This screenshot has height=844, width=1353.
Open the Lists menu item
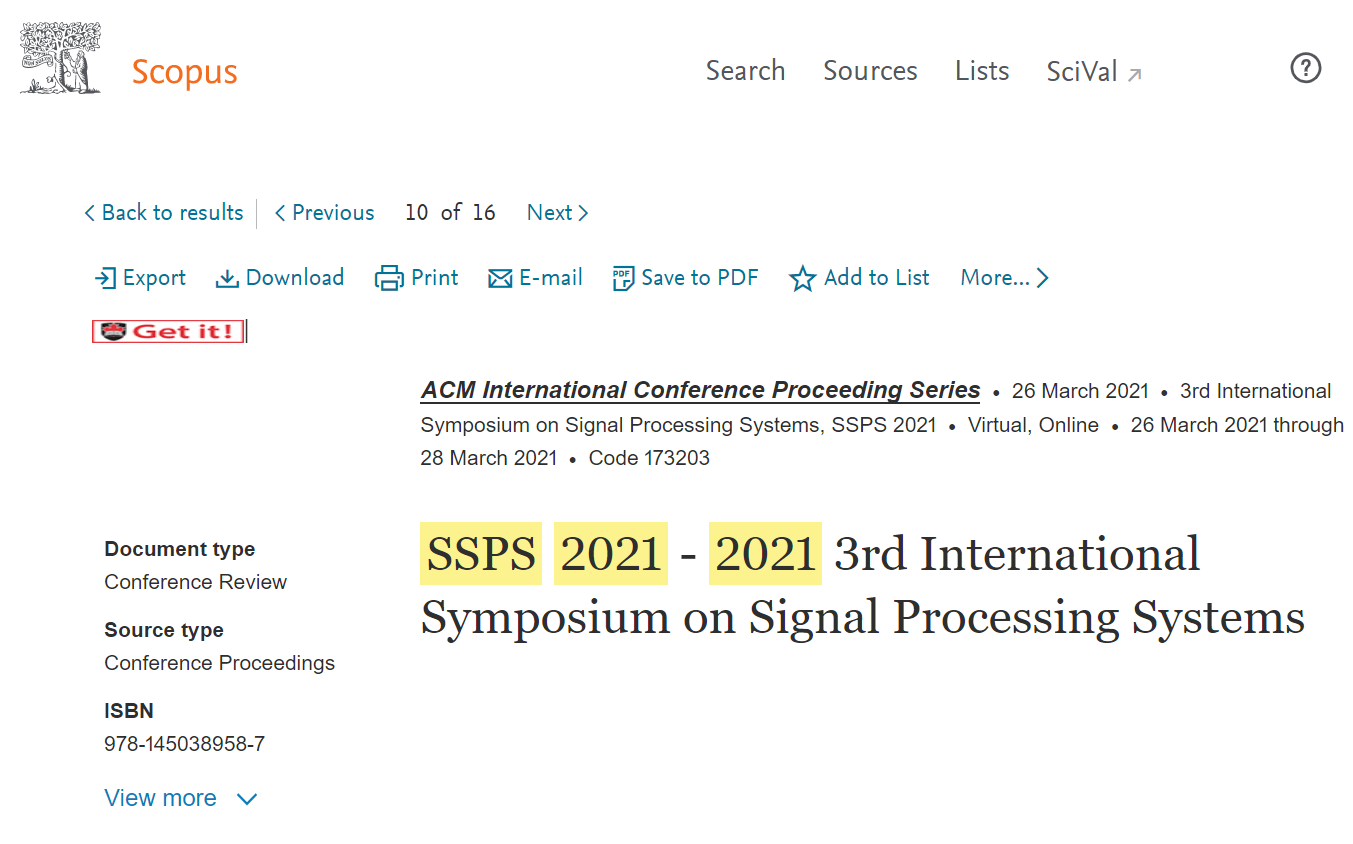coord(982,71)
